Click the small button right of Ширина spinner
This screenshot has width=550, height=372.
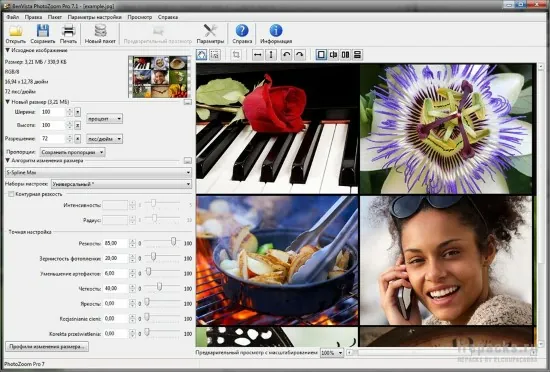[78, 112]
